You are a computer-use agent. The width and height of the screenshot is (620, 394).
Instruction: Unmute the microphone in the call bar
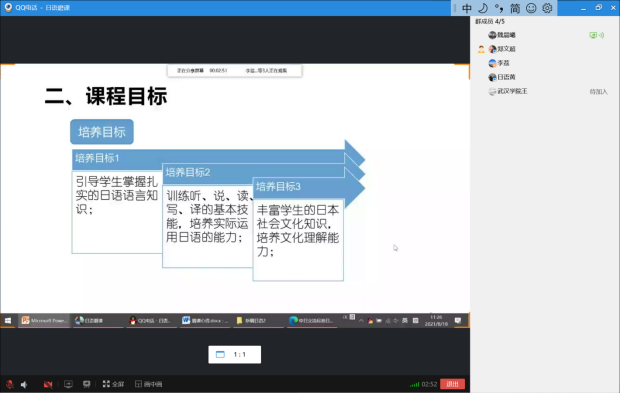pyautogui.click(x=10, y=384)
